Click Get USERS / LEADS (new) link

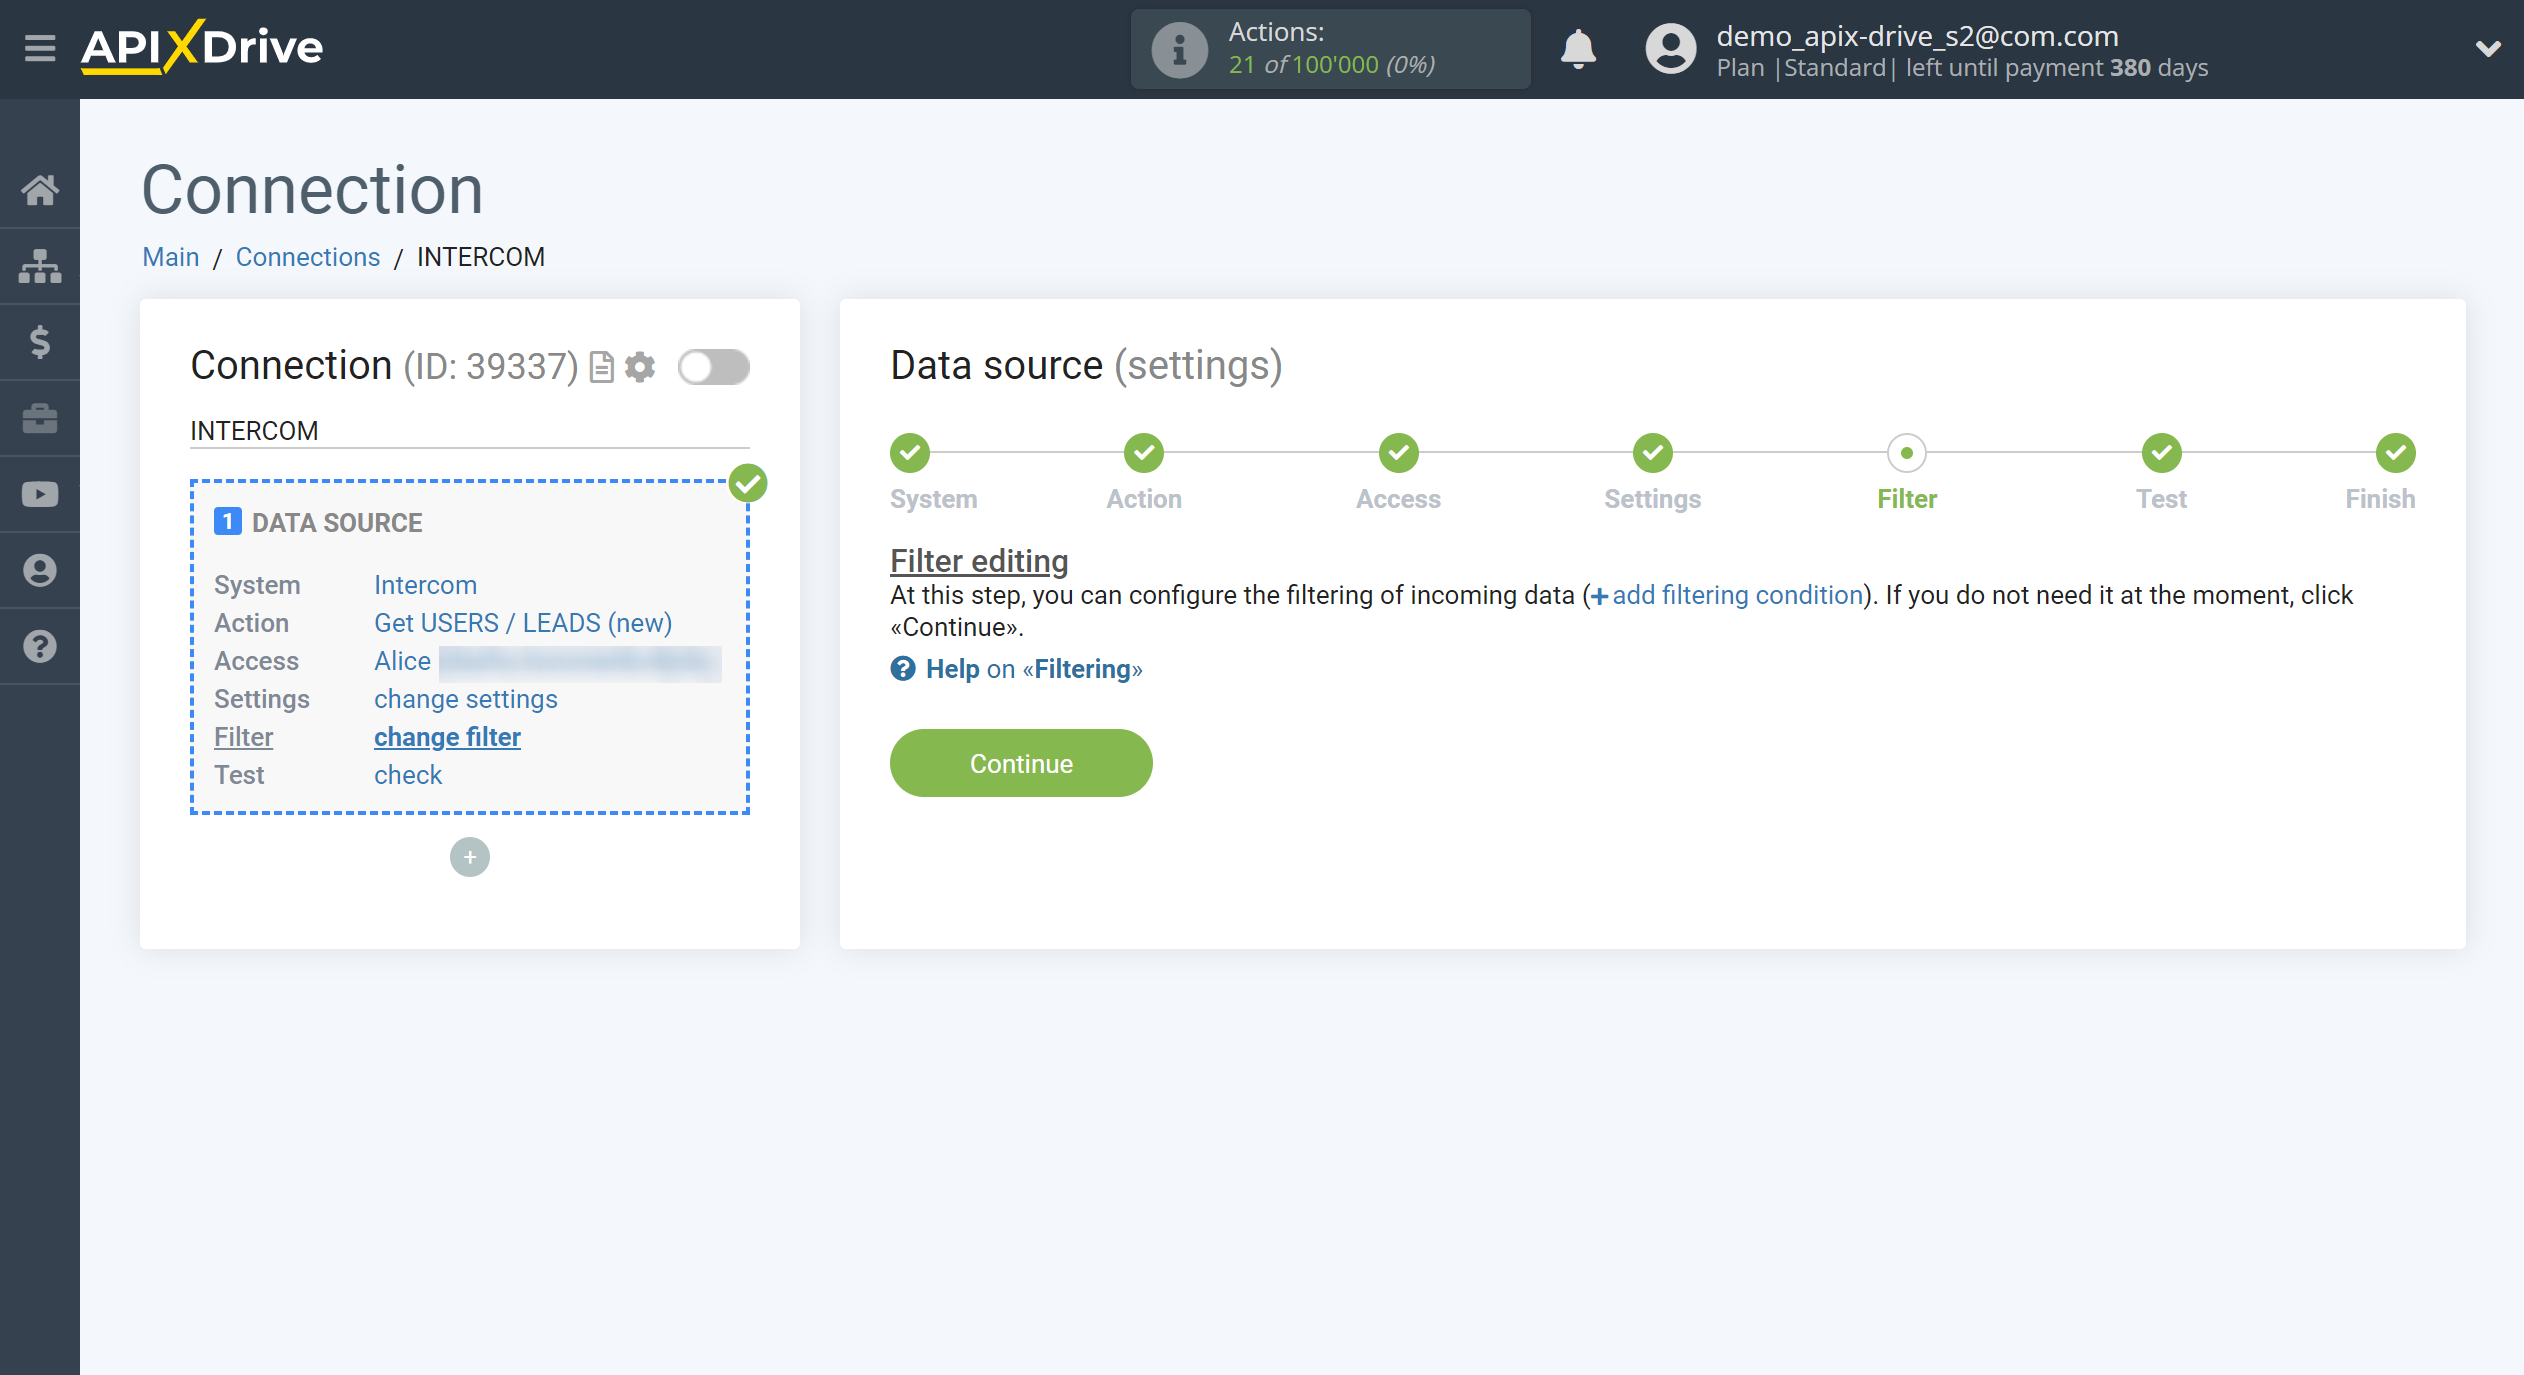(523, 623)
